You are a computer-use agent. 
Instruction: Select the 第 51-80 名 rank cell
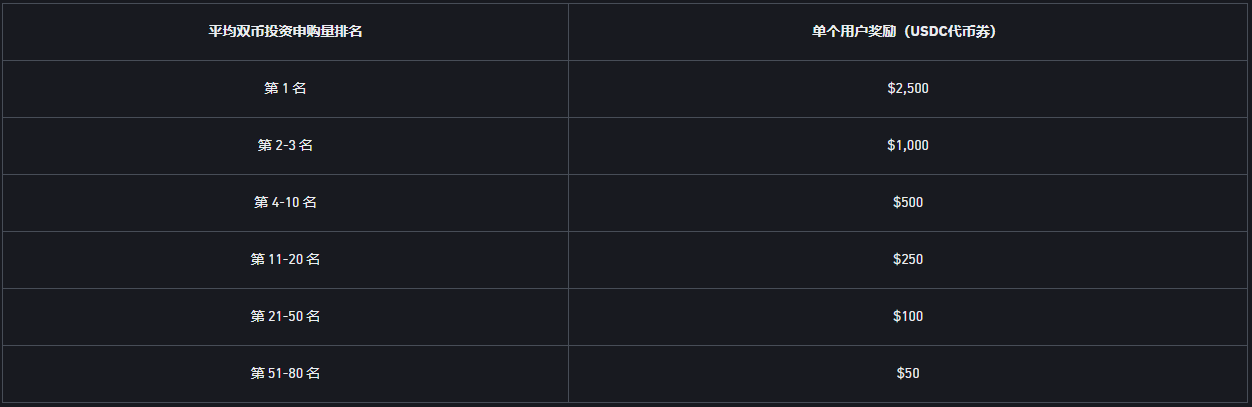pyautogui.click(x=285, y=373)
